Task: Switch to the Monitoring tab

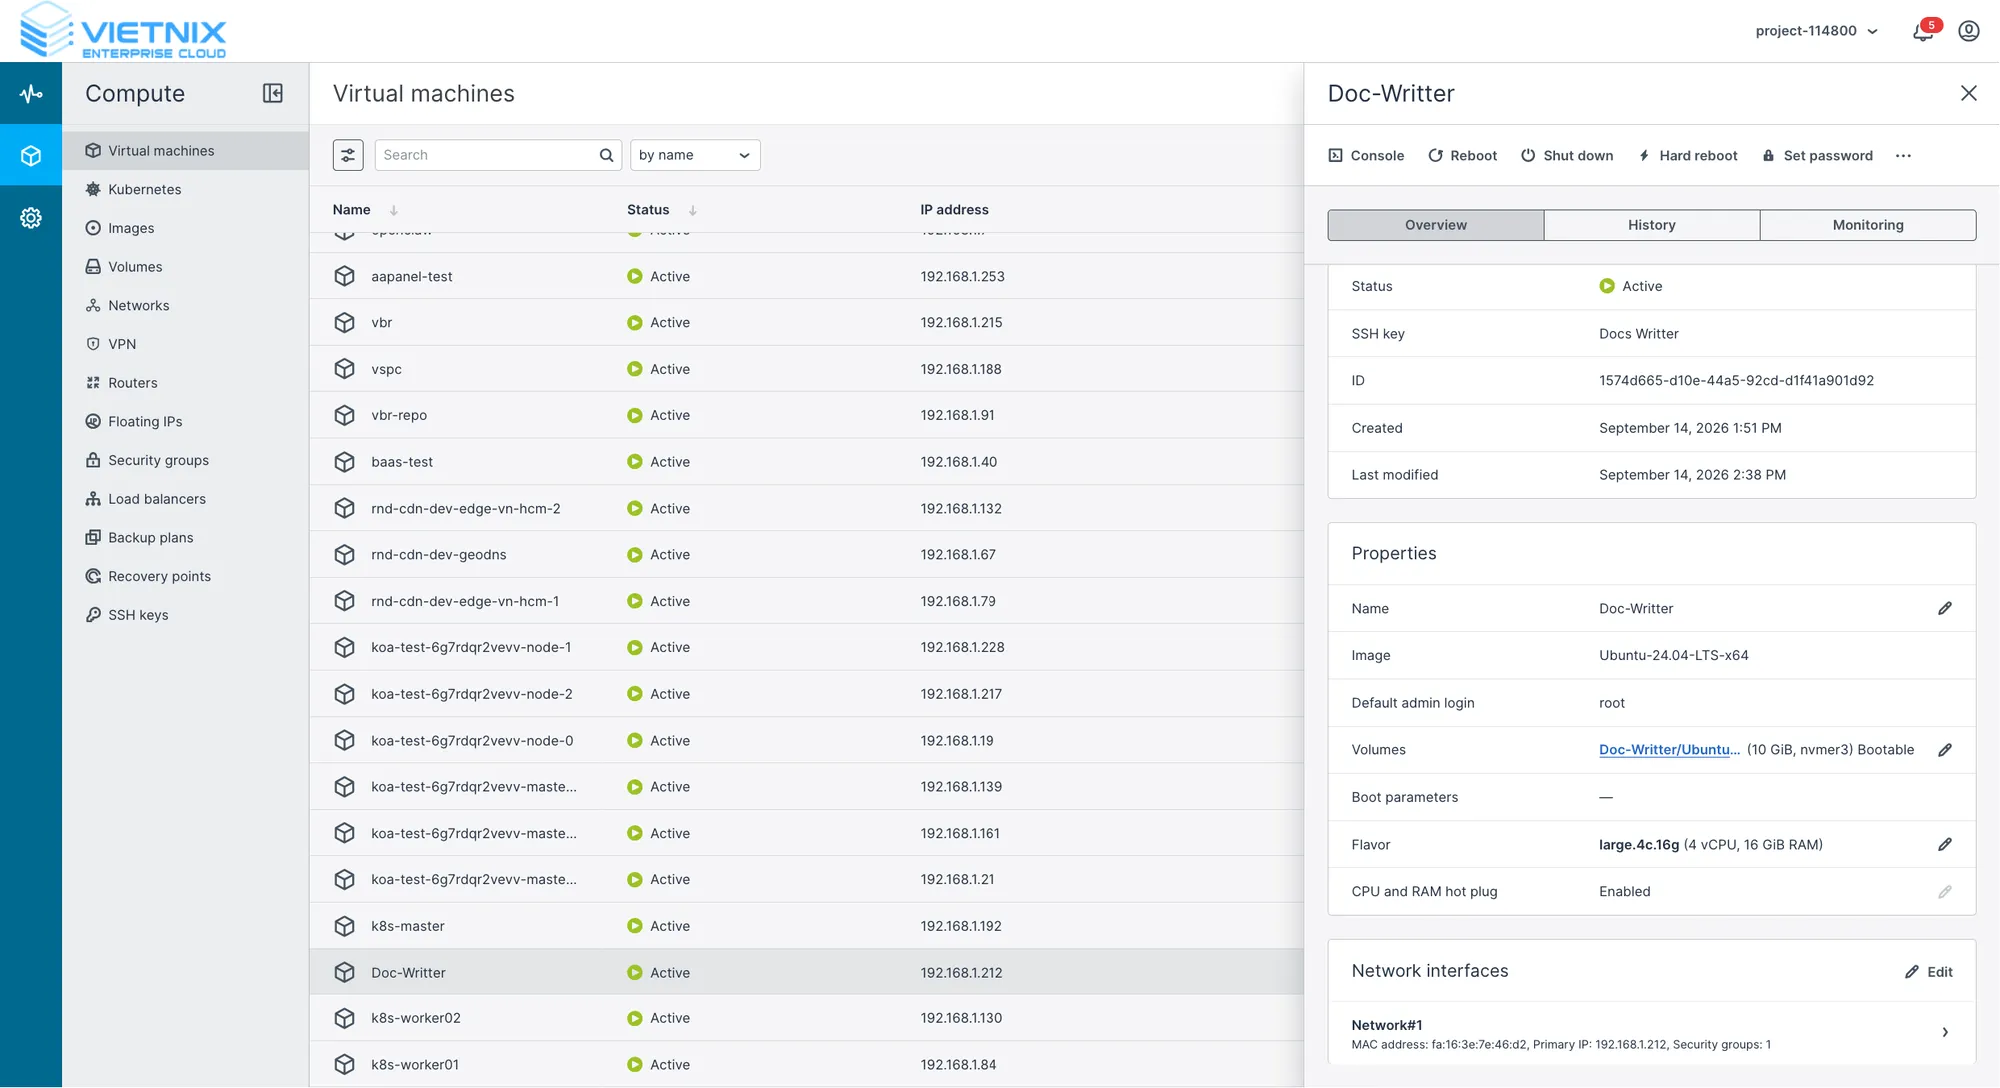Action: pos(1868,225)
